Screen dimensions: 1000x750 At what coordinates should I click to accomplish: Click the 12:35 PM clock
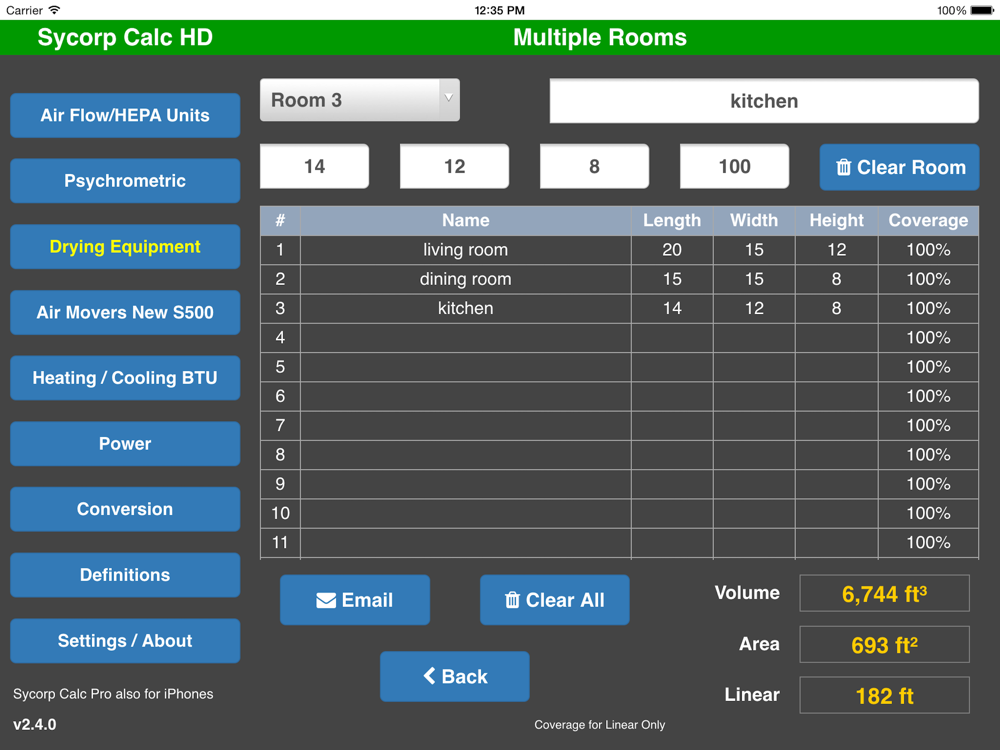[499, 10]
